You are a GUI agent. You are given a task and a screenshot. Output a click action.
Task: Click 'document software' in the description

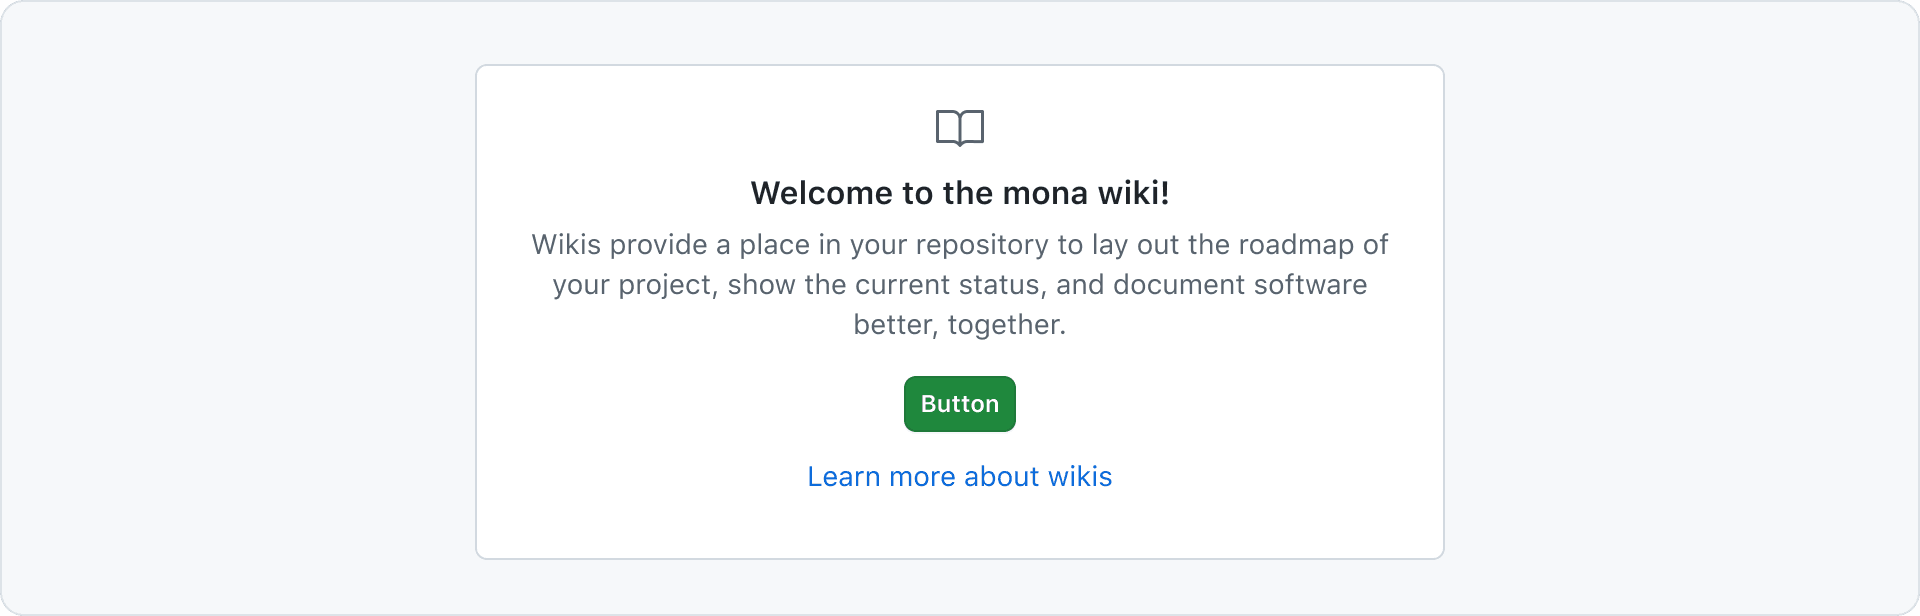pos(1240,285)
